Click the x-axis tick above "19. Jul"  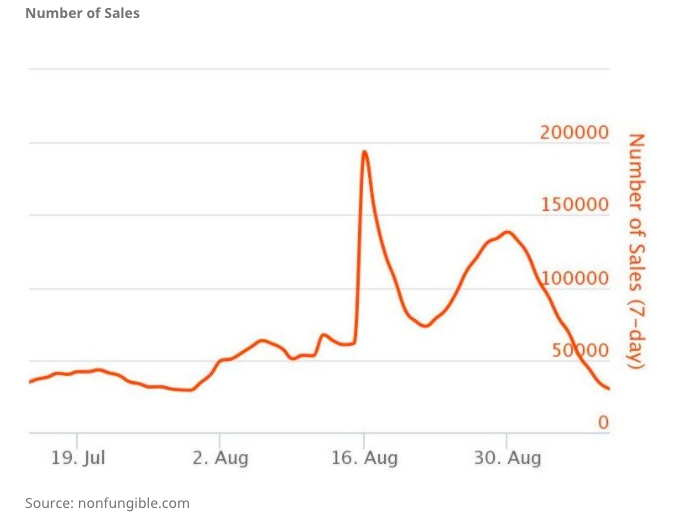coord(77,438)
